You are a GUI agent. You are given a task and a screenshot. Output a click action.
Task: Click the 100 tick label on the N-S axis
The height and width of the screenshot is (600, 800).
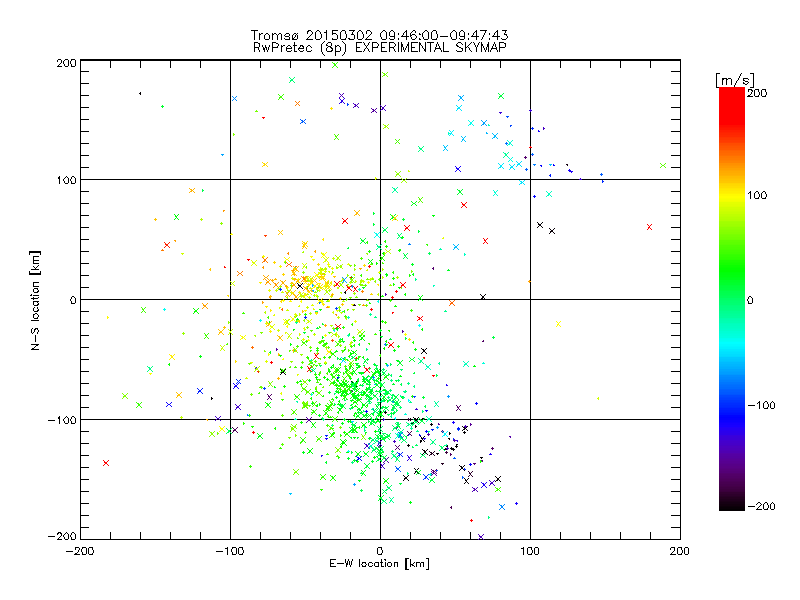[x=66, y=180]
